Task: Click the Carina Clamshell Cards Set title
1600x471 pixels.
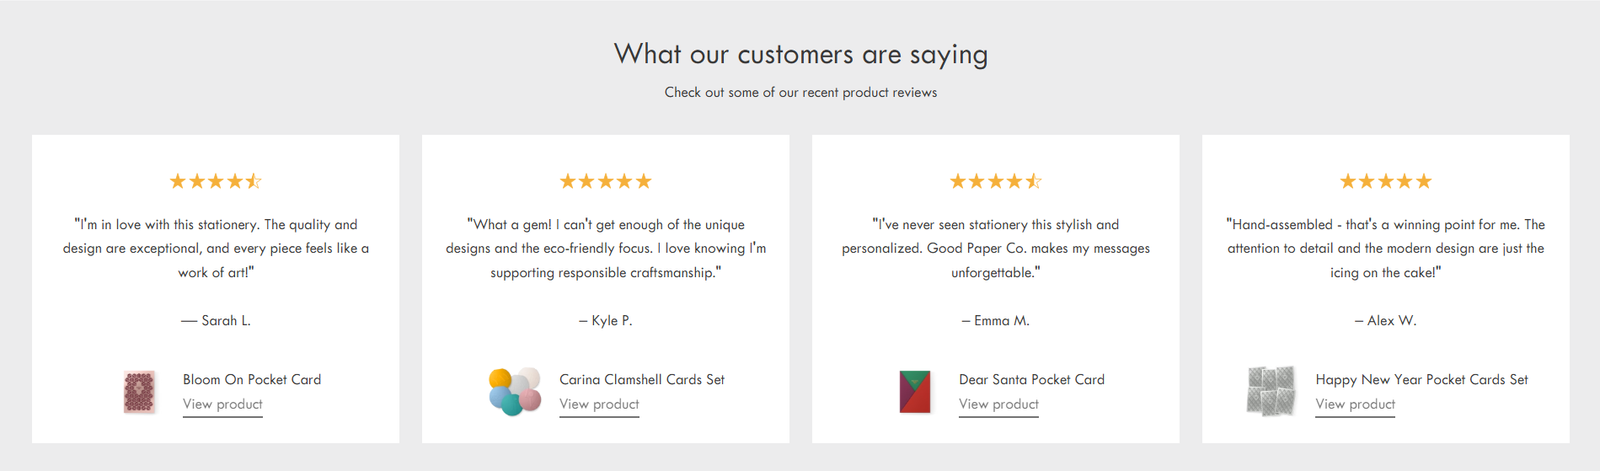Action: point(642,379)
